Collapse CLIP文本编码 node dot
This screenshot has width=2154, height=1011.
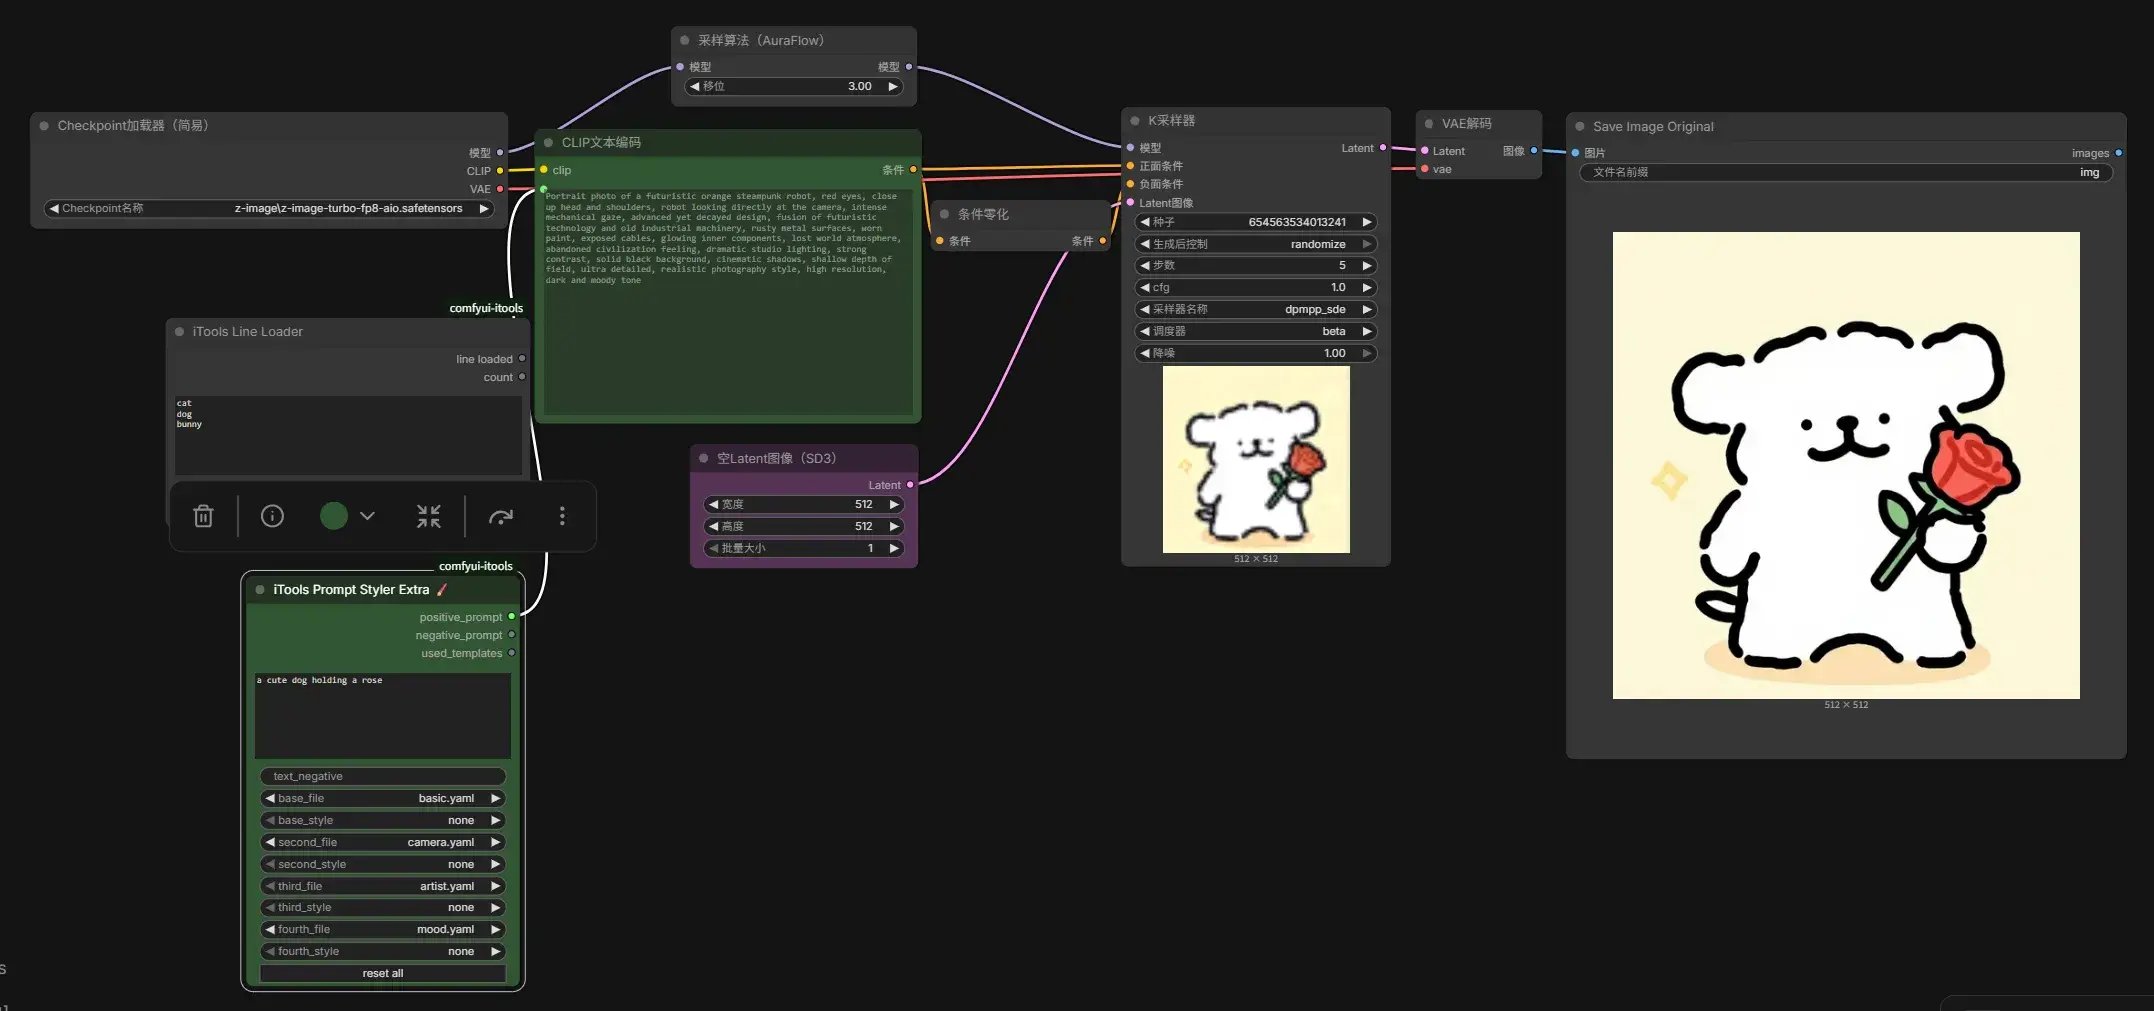(x=548, y=143)
